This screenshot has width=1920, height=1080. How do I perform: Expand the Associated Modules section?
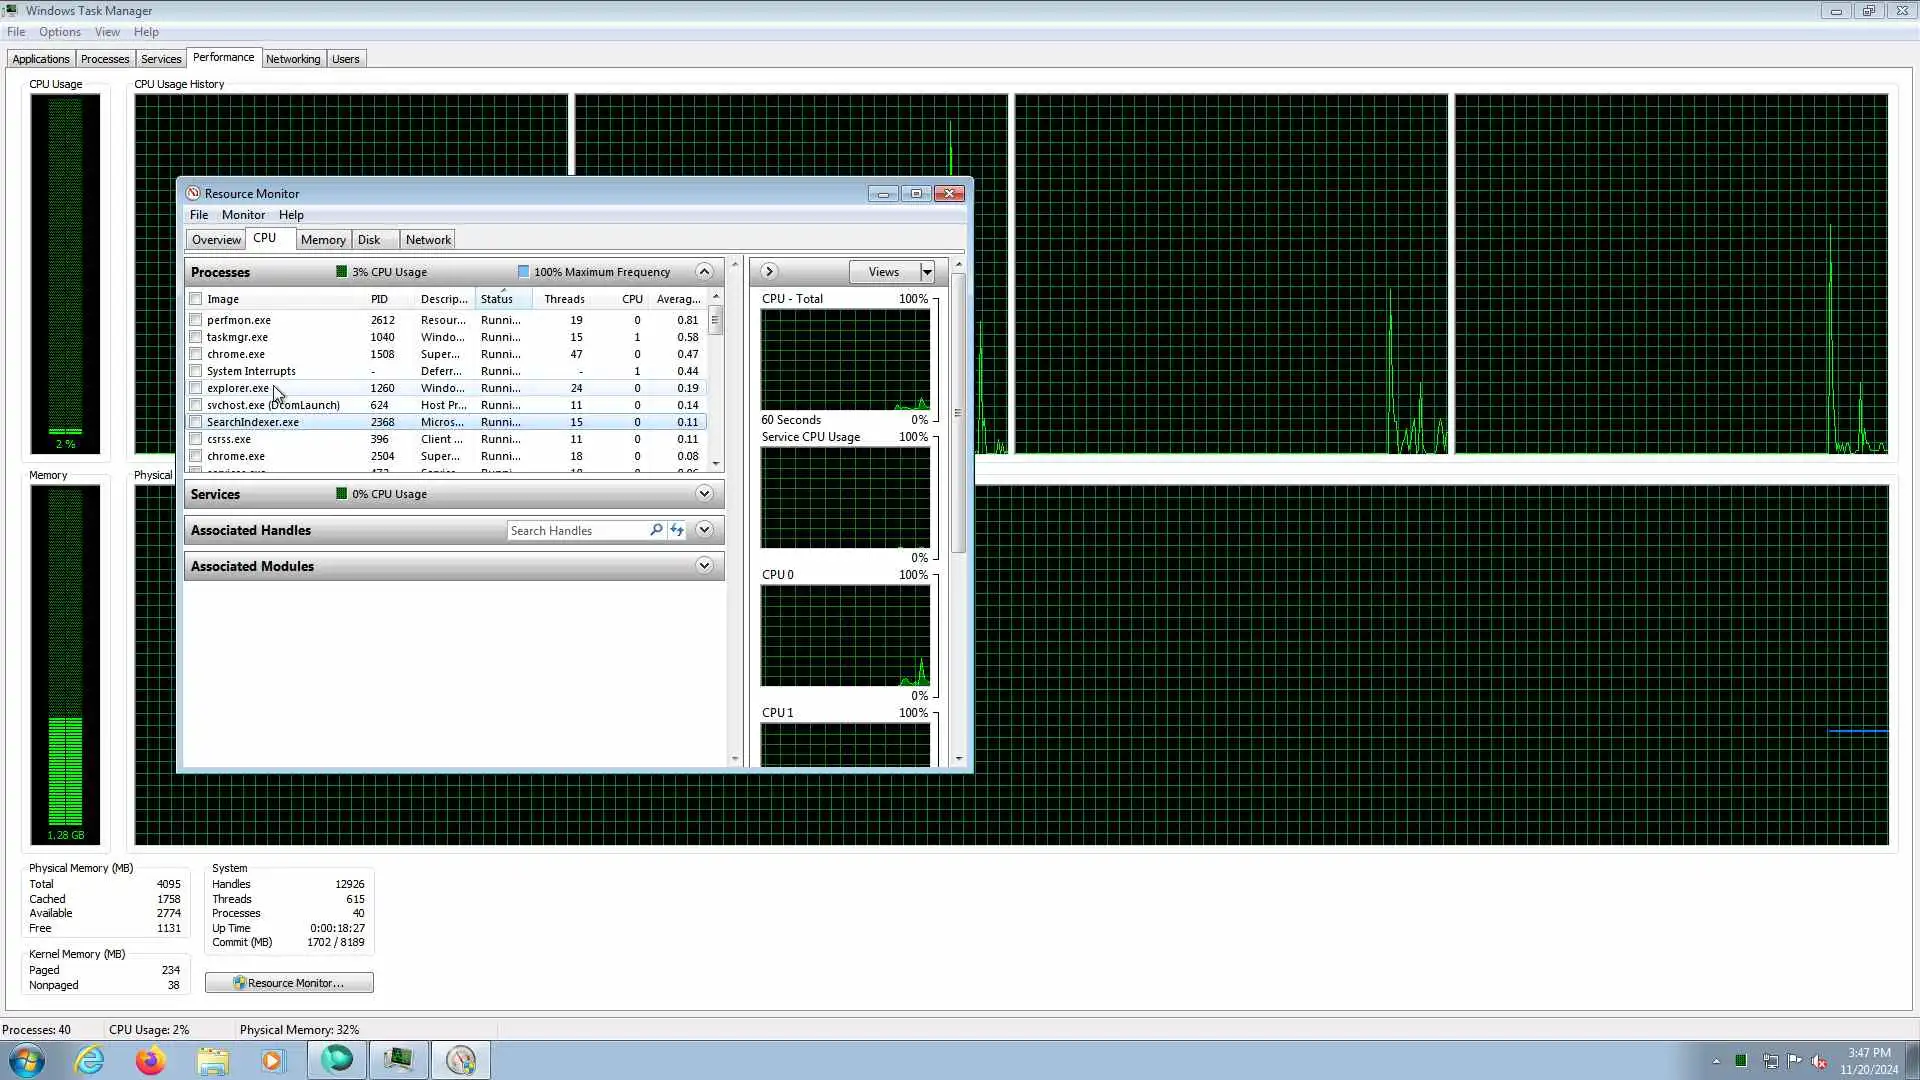coord(704,566)
